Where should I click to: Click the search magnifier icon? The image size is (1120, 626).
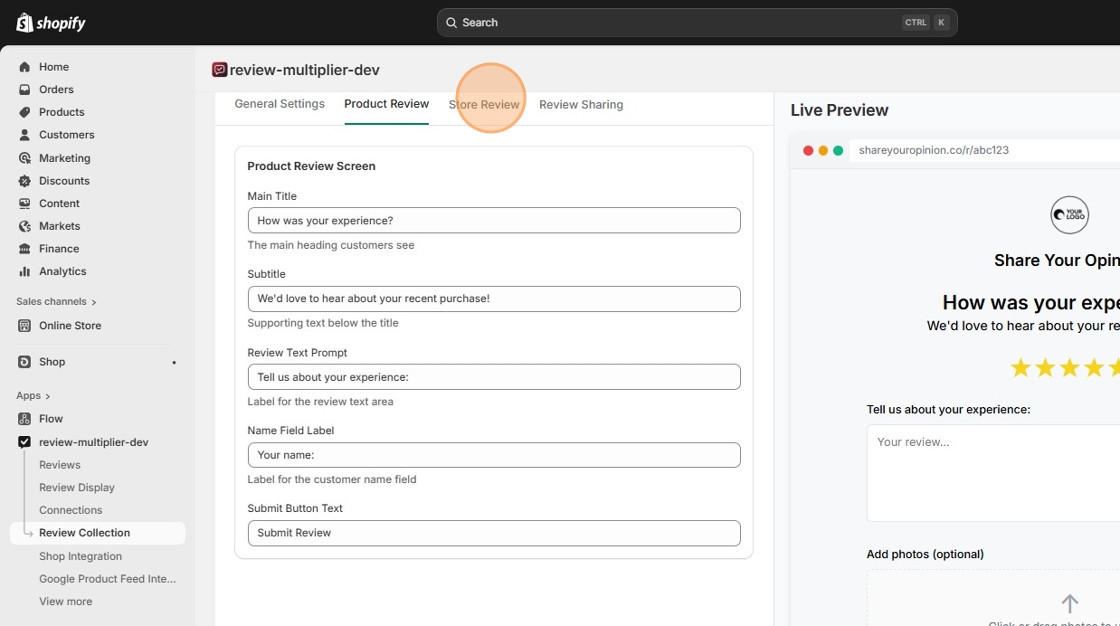pyautogui.click(x=451, y=23)
